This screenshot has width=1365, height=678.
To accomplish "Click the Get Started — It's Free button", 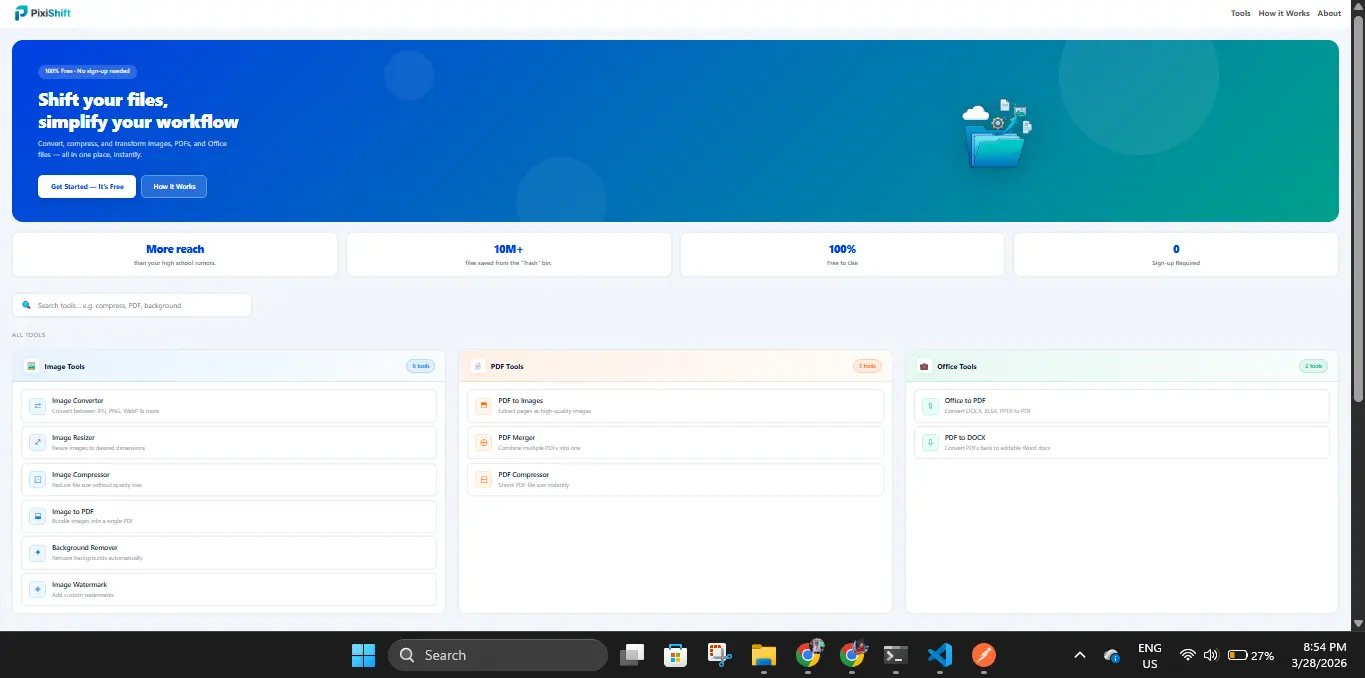I will pos(87,186).
